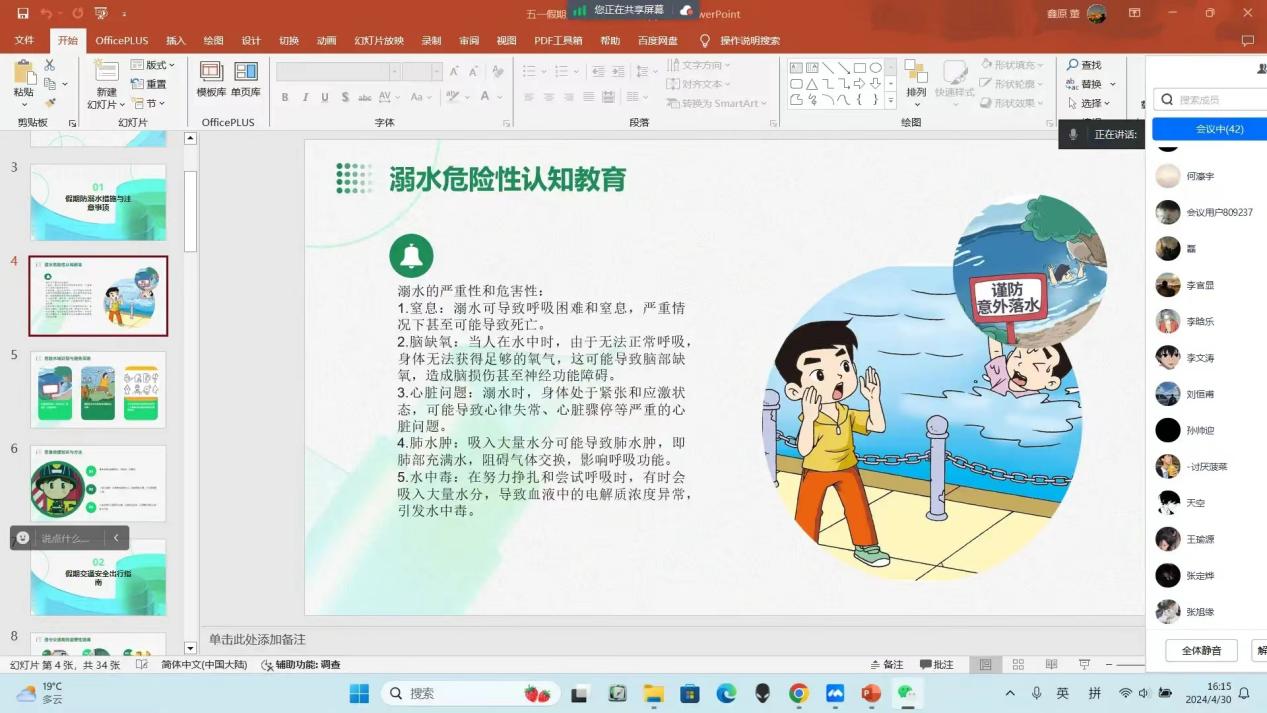
Task: Select the triangle shape in shapes gallery
Action: click(x=812, y=84)
